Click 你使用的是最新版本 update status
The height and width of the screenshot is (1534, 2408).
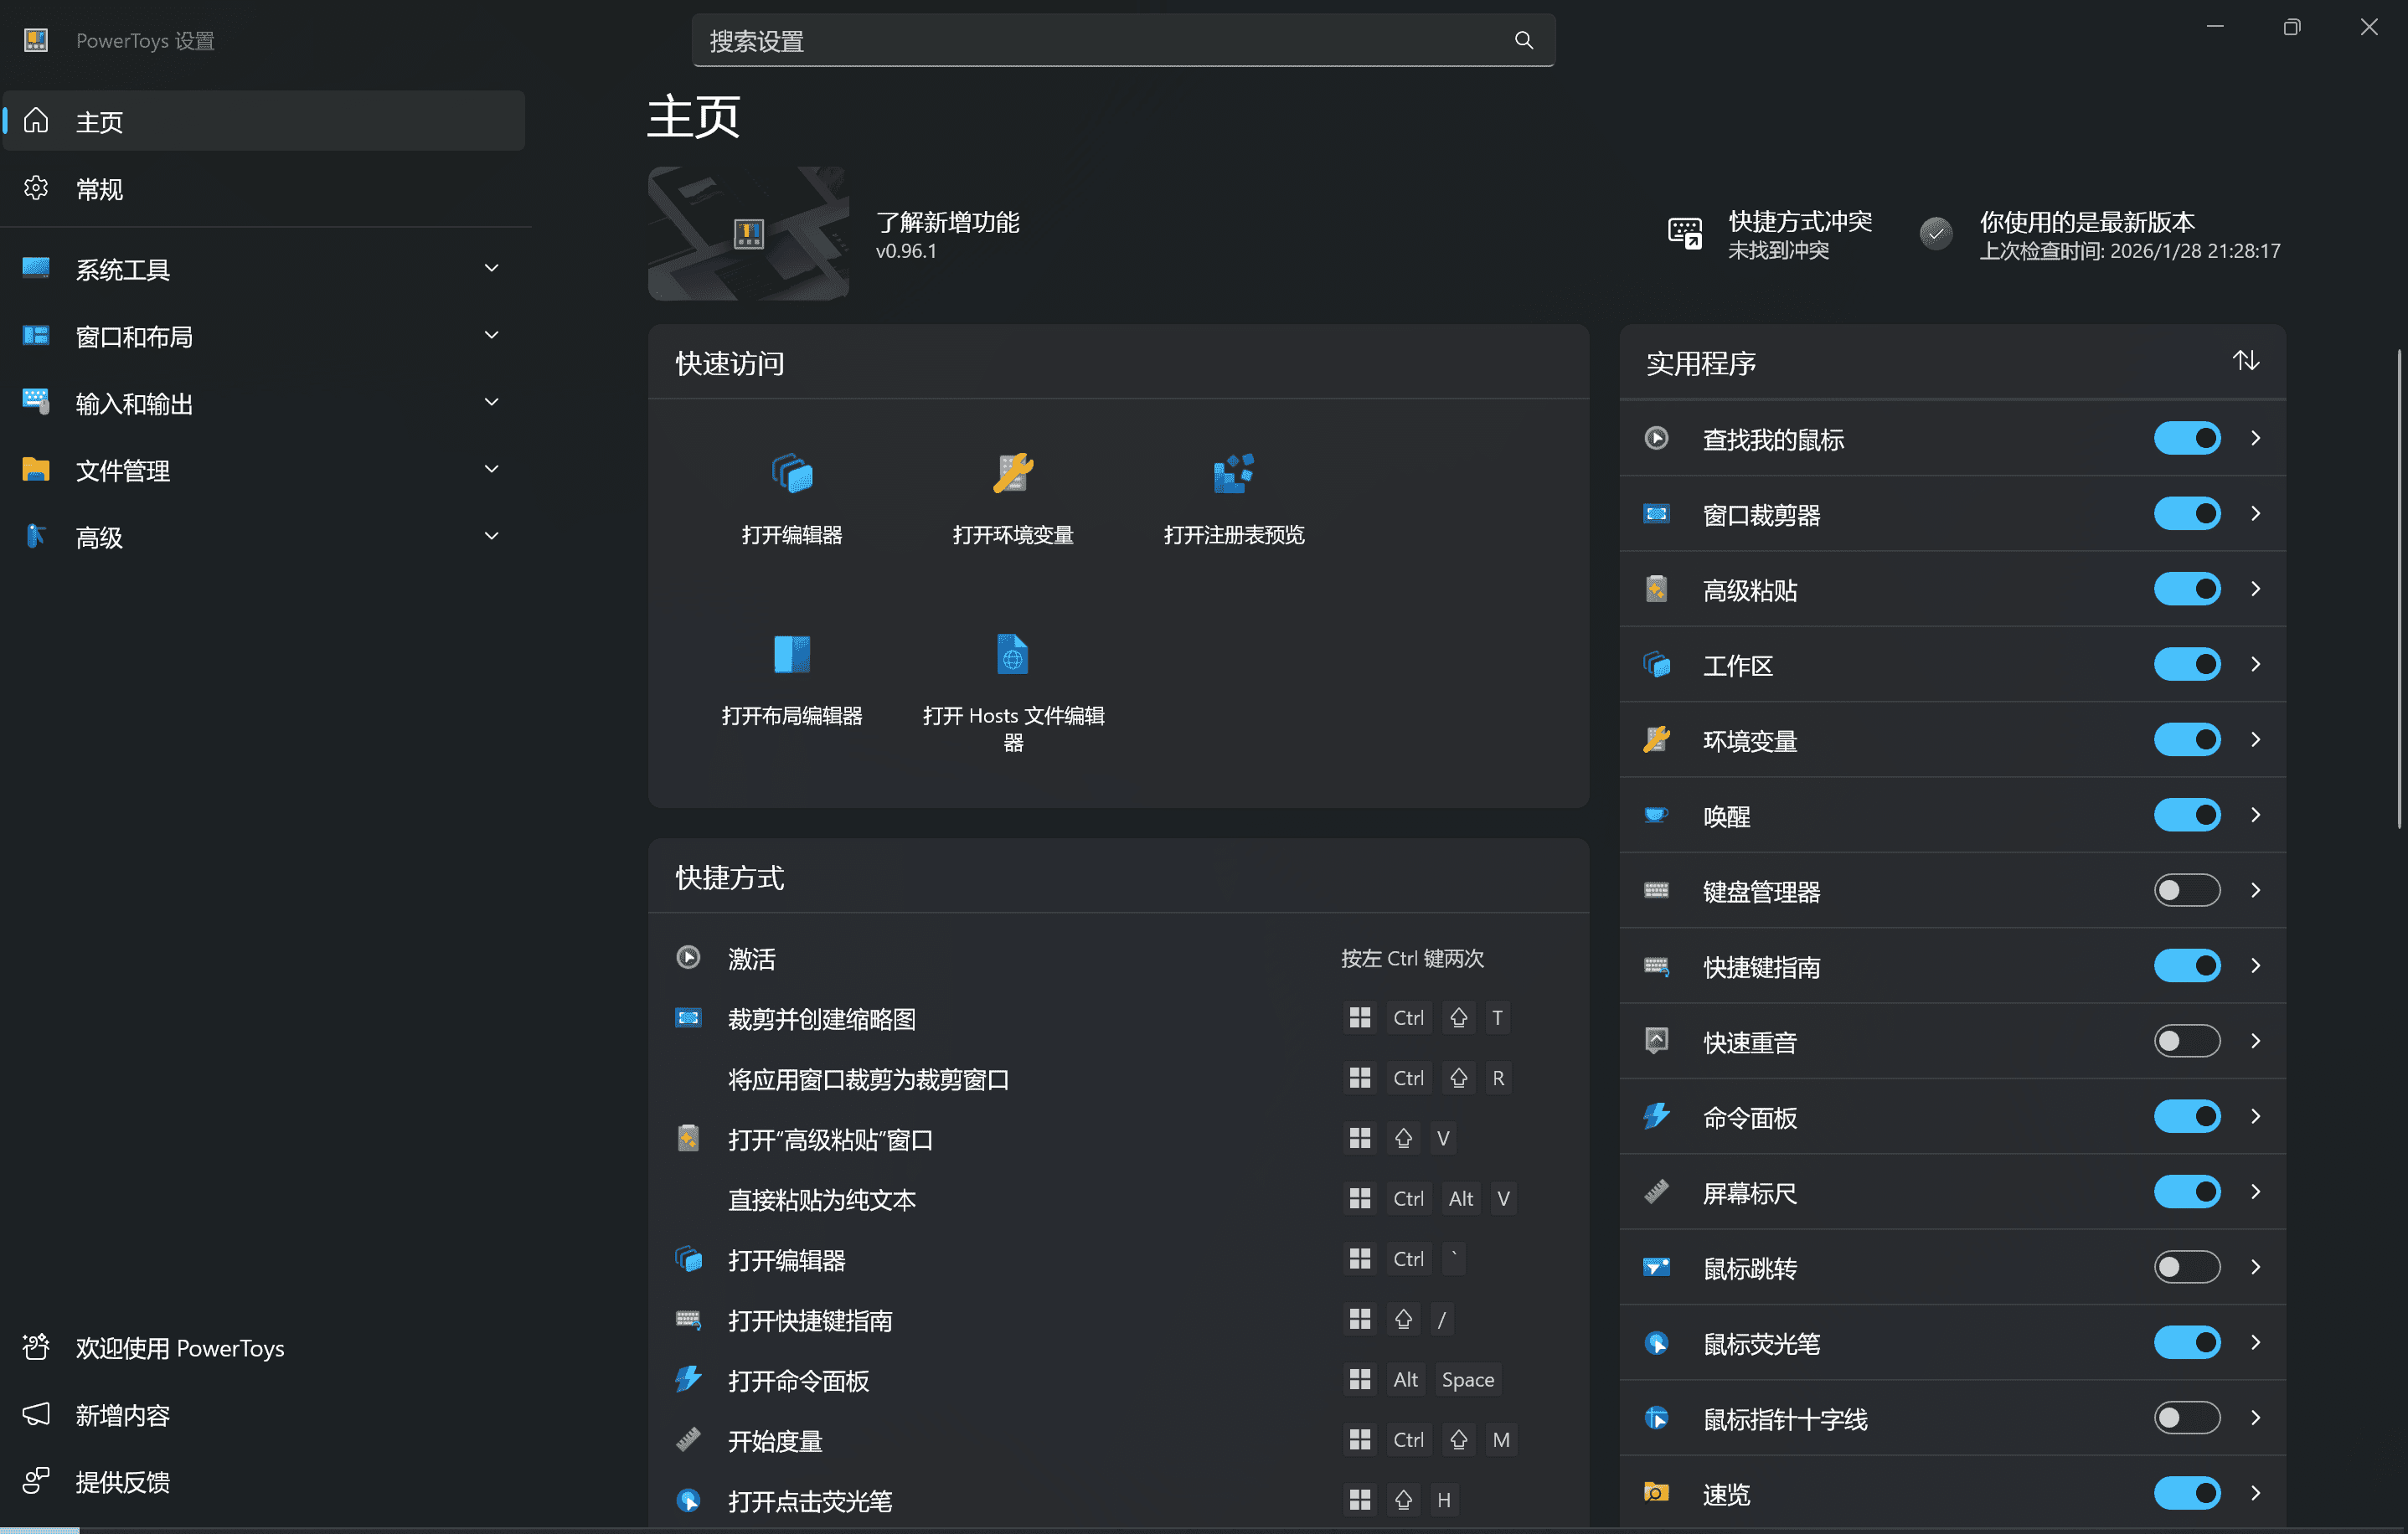[2100, 234]
